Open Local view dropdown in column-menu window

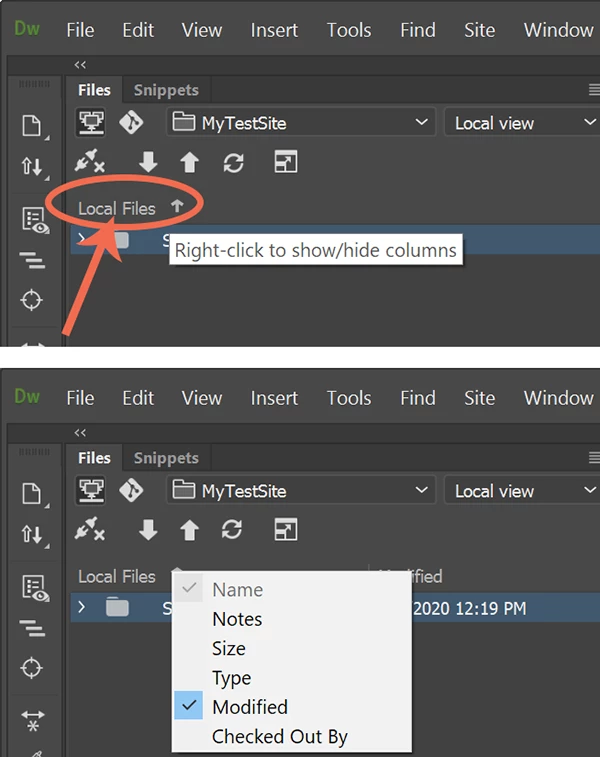(x=522, y=491)
